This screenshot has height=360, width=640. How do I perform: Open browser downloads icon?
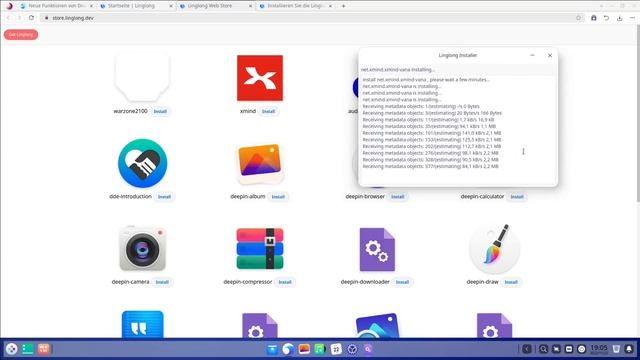[620, 18]
